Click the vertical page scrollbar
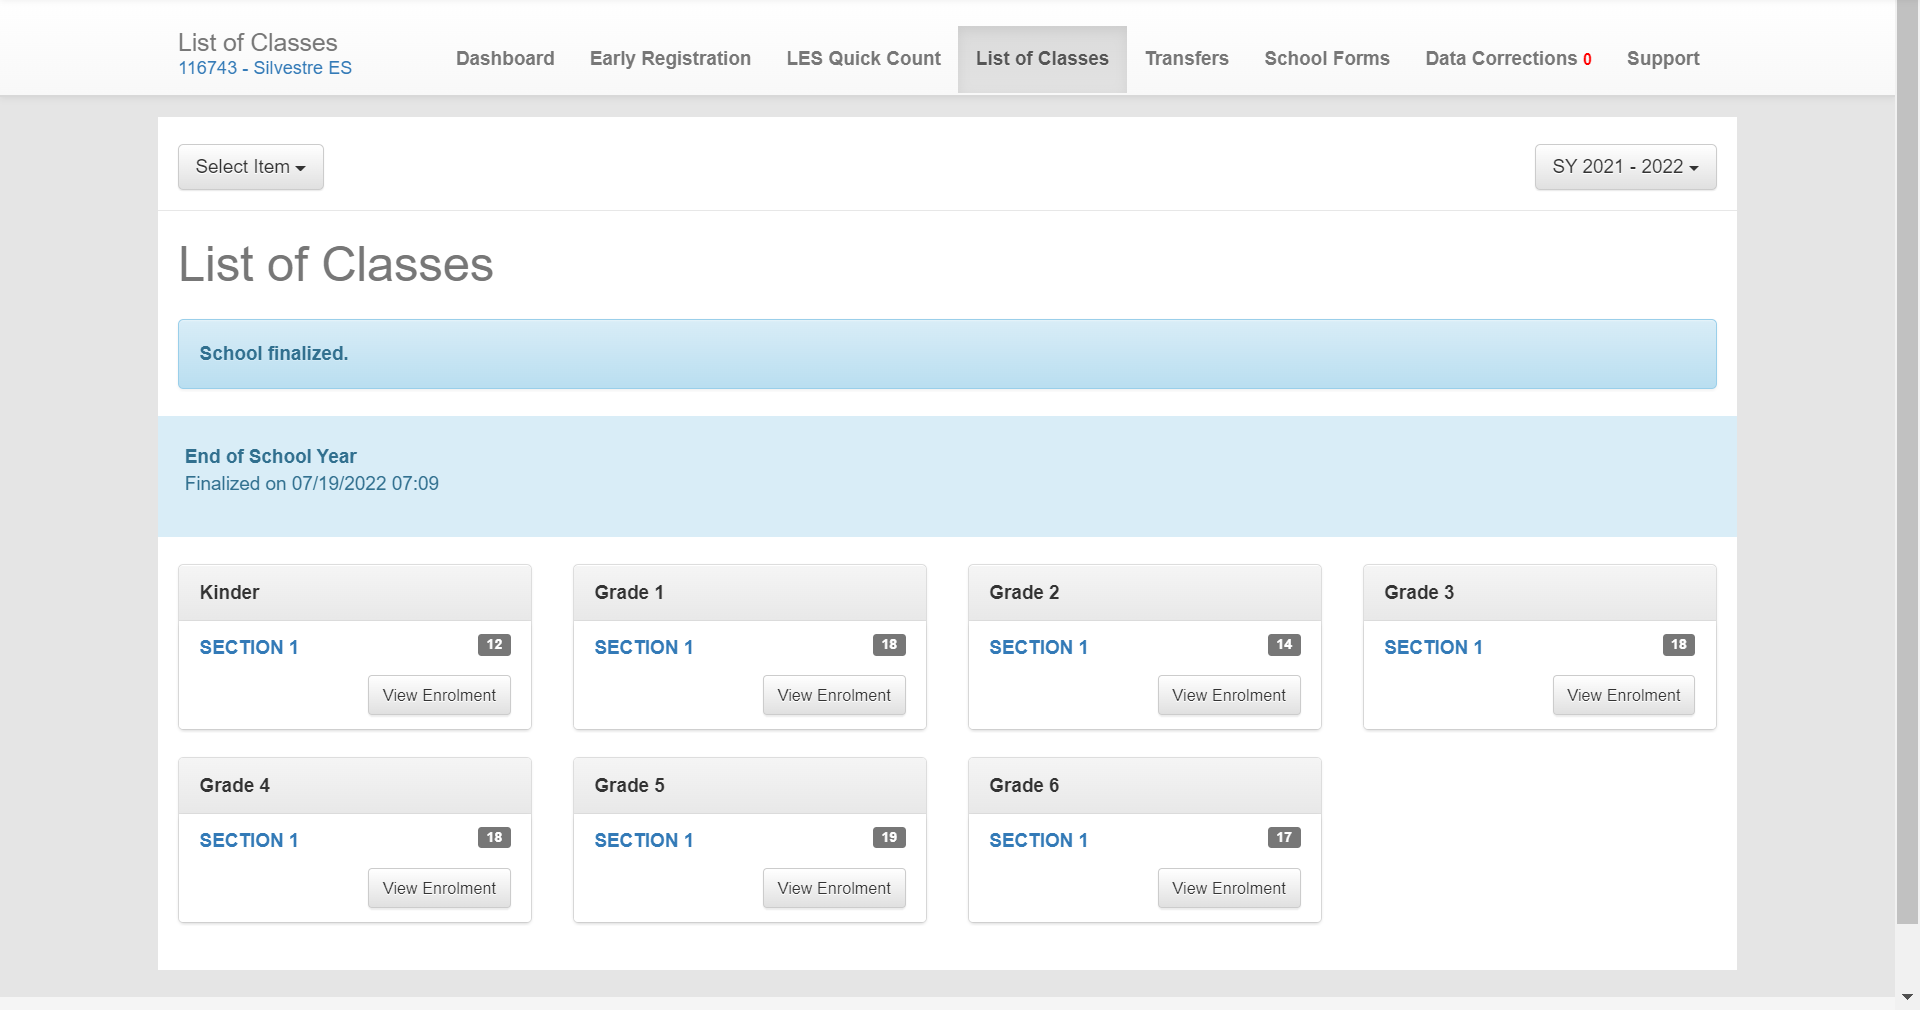The height and width of the screenshot is (1010, 1920). pyautogui.click(x=1907, y=460)
